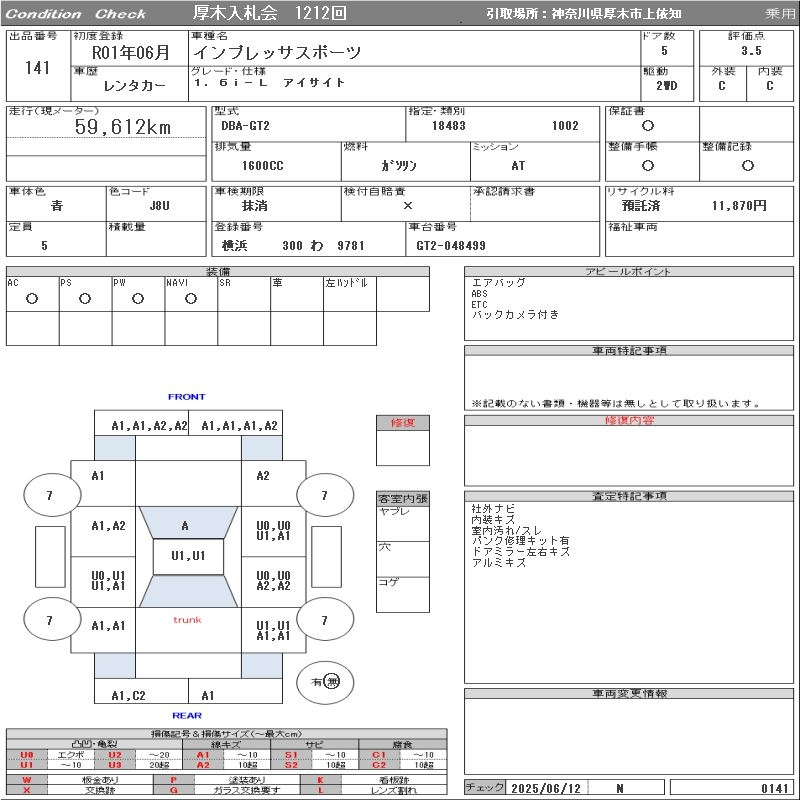Click "ETC" in the appeal points box
800x800 pixels.
(480, 305)
